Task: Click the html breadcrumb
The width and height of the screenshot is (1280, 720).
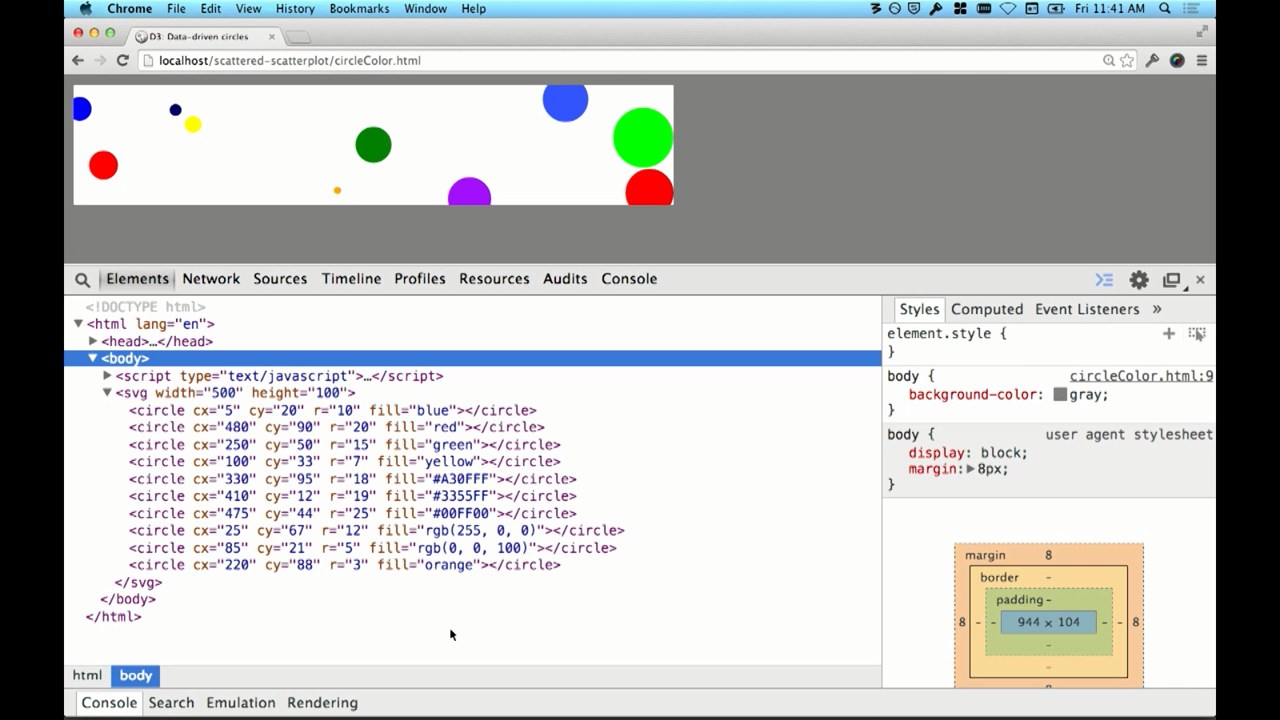Action: click(x=87, y=676)
